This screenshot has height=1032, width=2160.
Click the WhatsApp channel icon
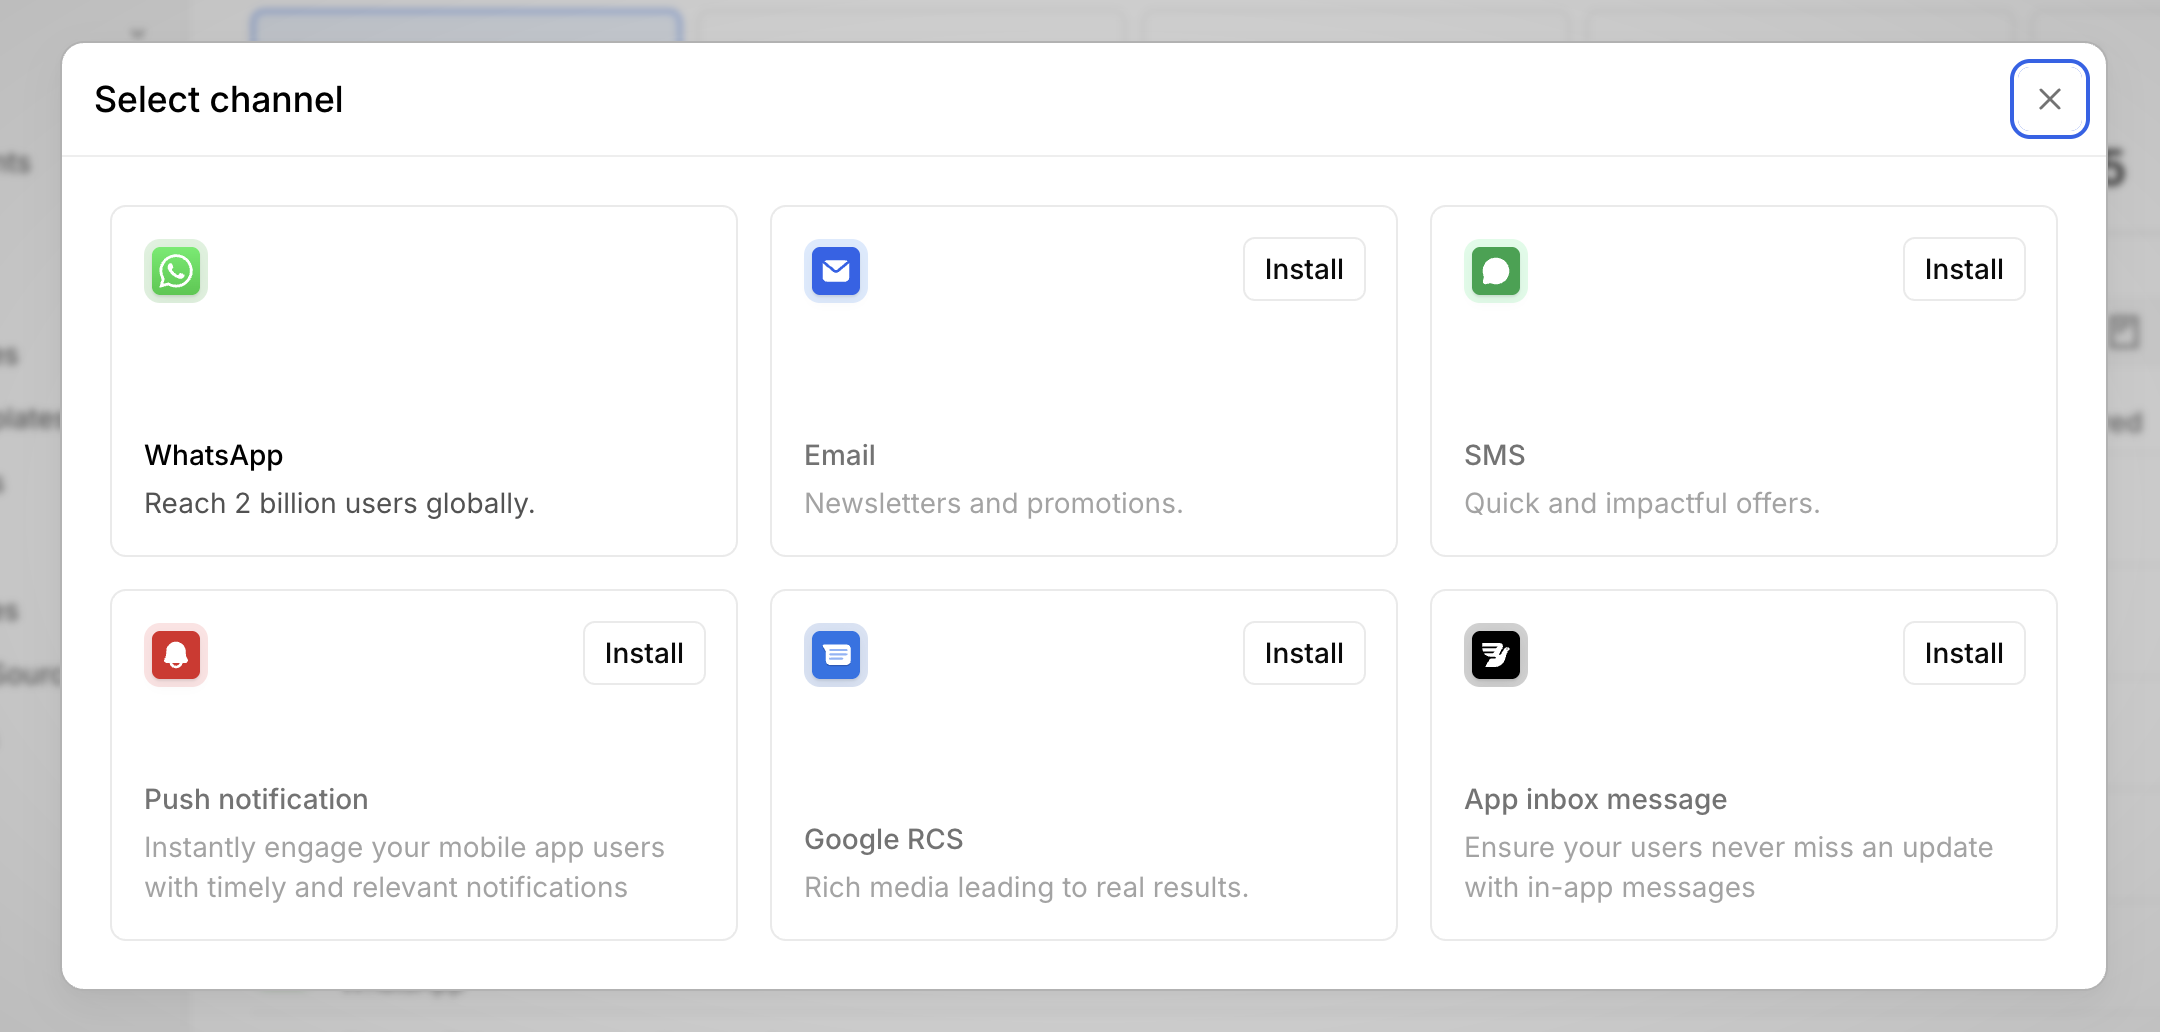pyautogui.click(x=176, y=271)
